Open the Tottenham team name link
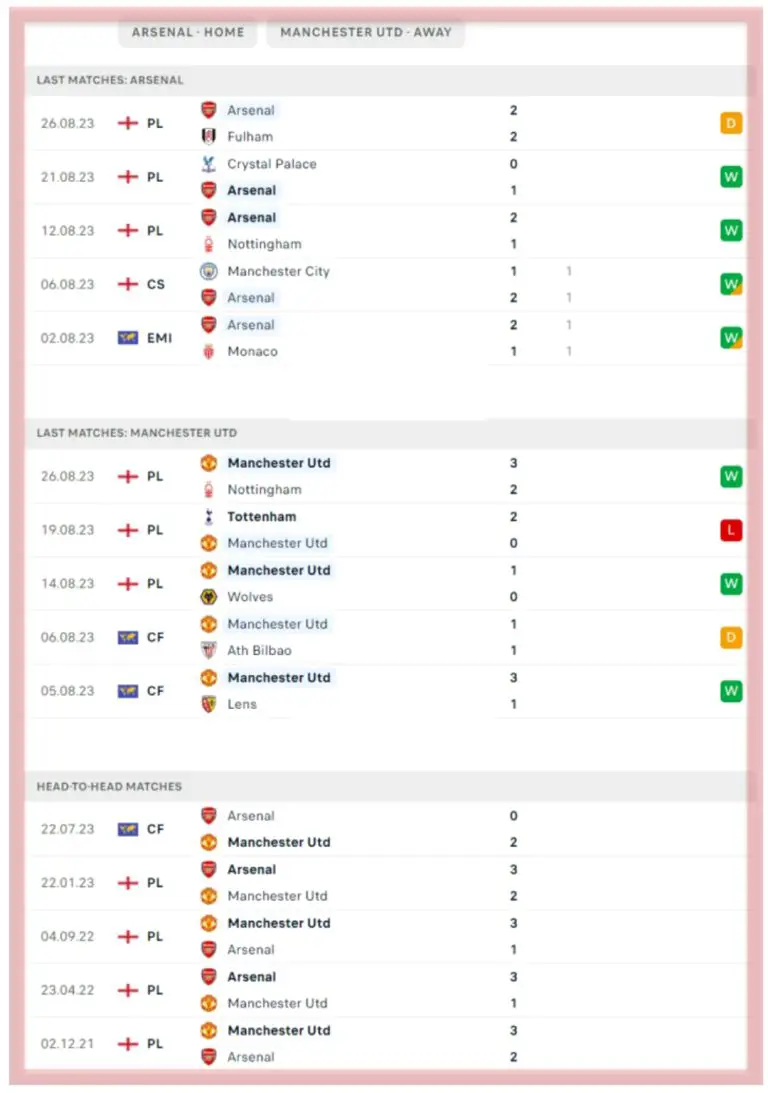 coord(262,517)
